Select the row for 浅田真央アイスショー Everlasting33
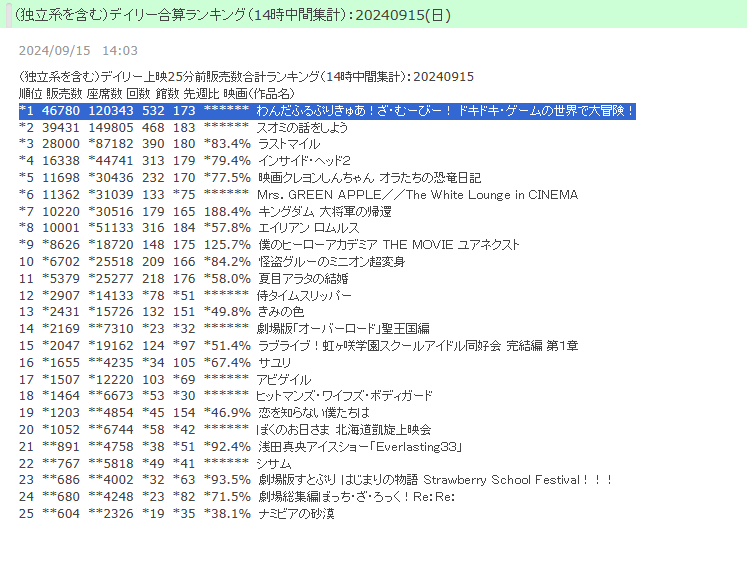Image resolution: width=747 pixels, height=581 pixels. coord(241,447)
